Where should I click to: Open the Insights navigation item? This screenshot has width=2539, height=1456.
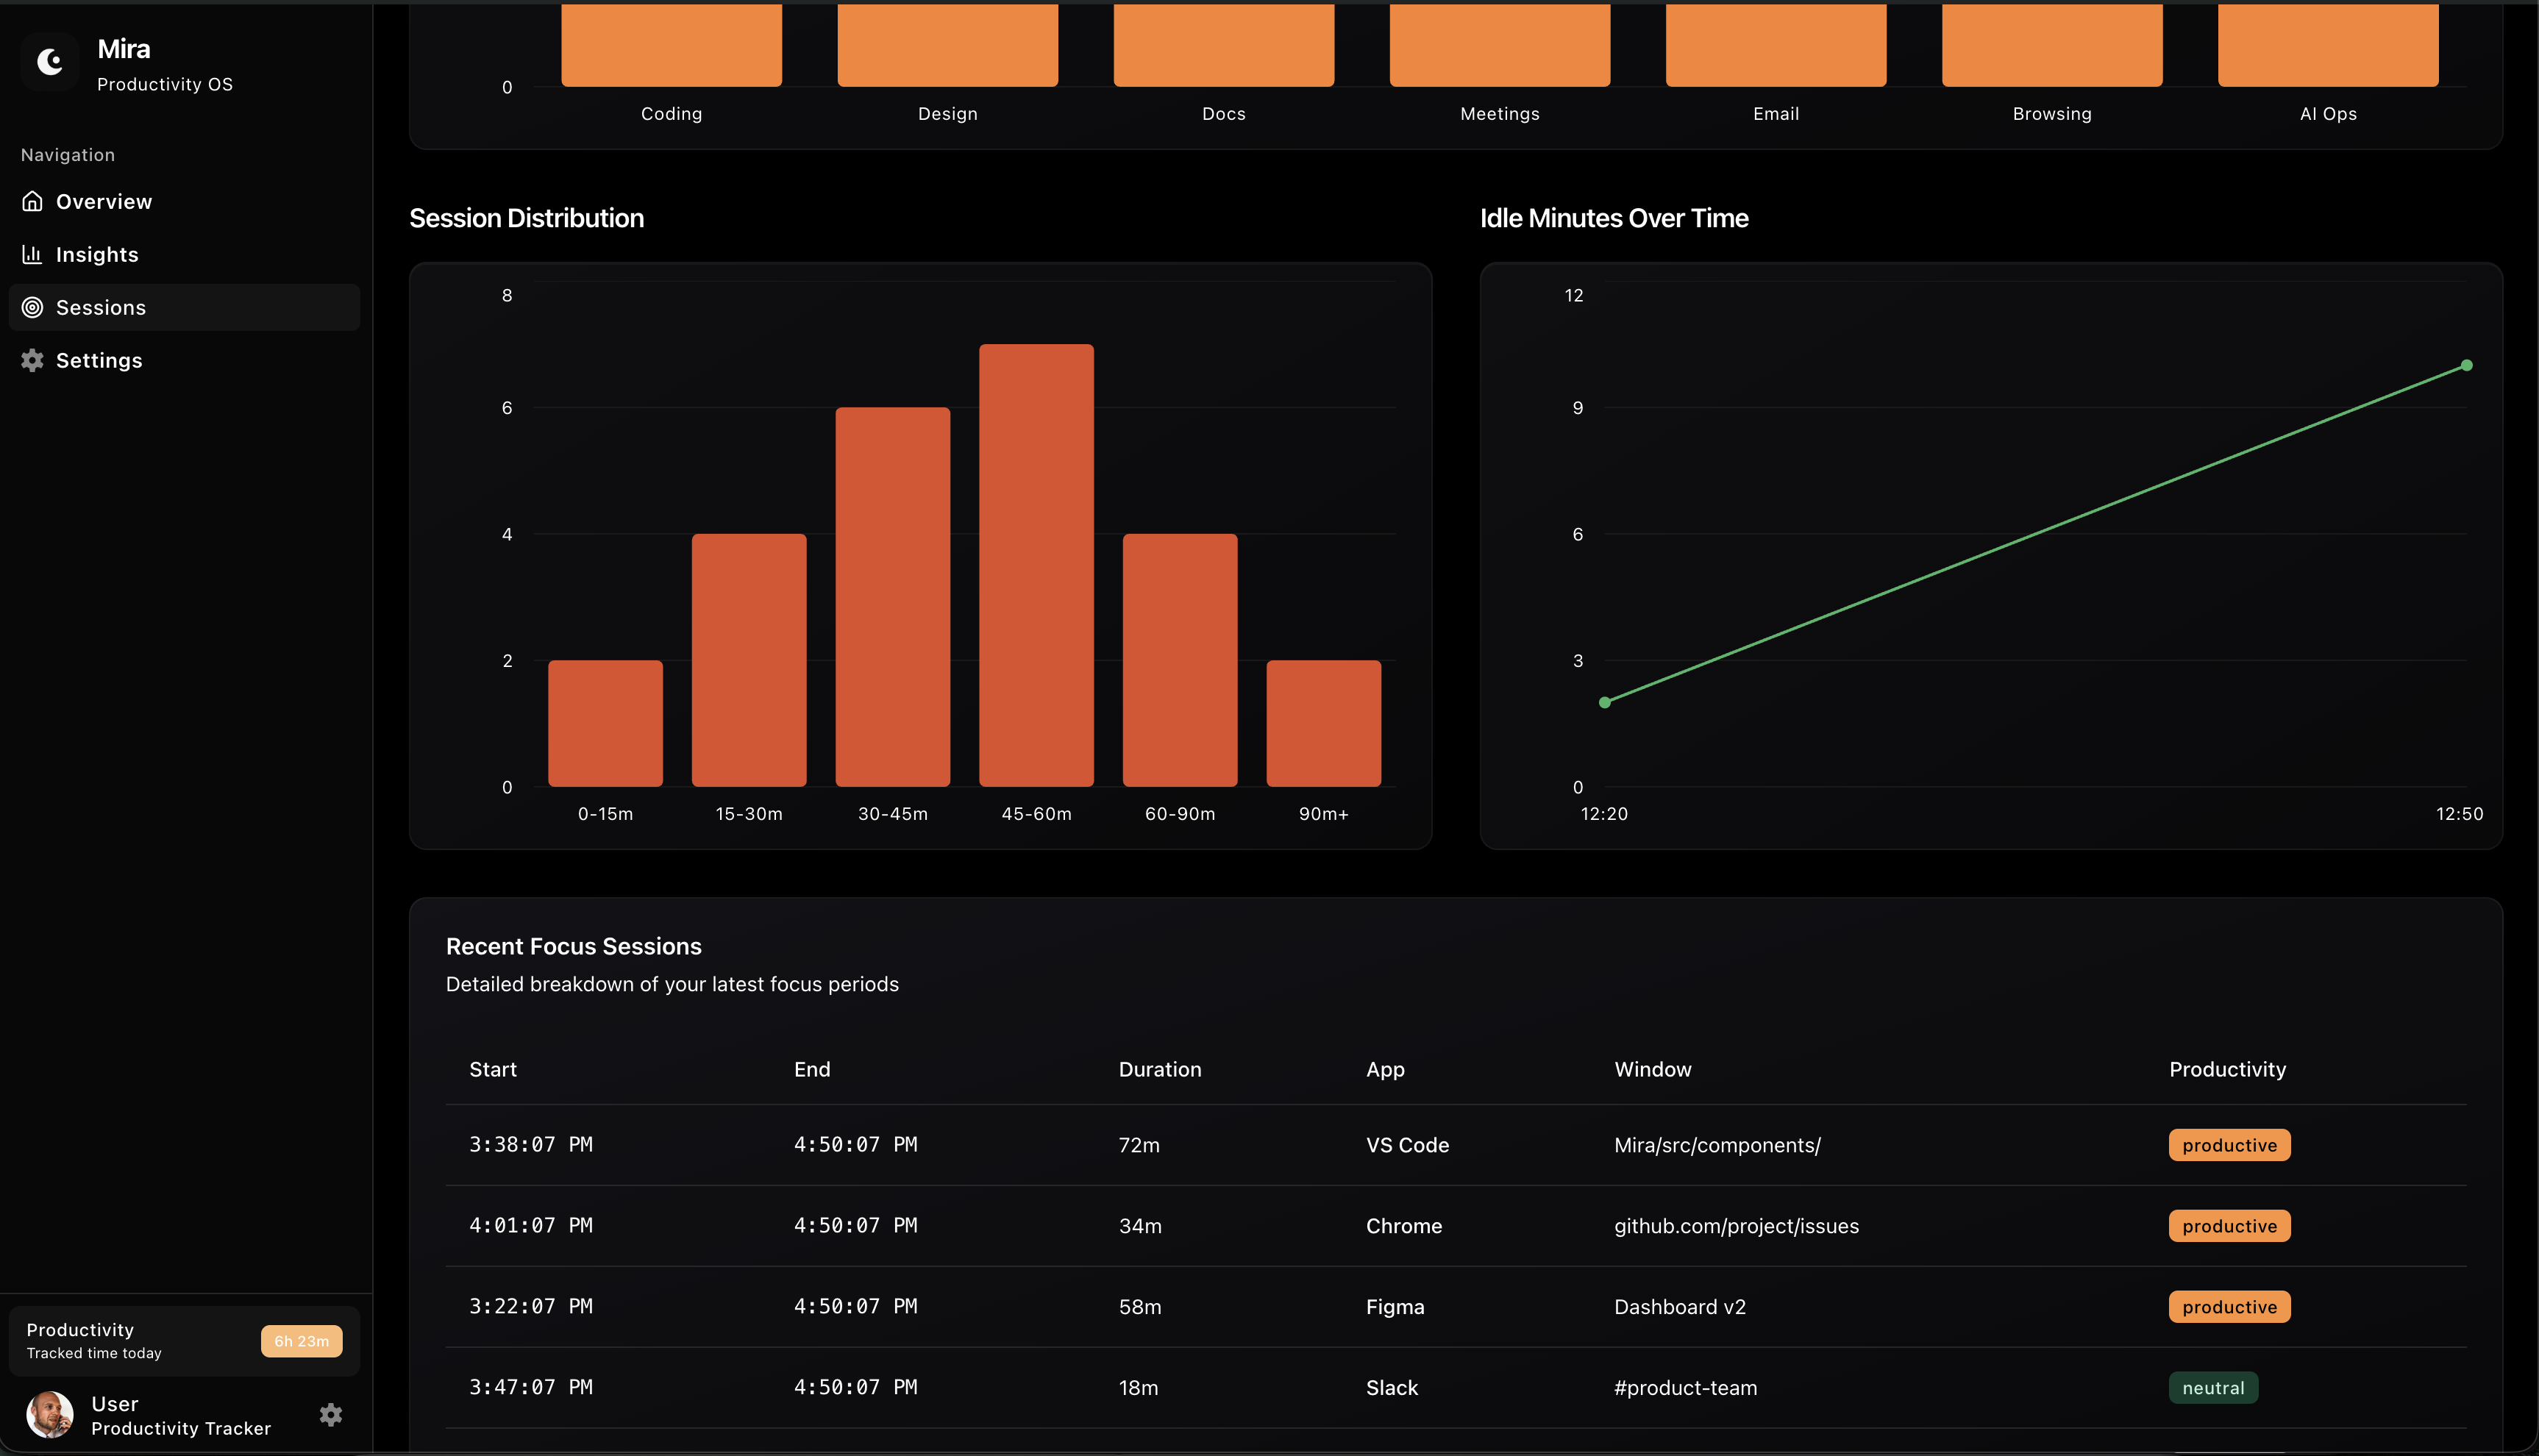tap(97, 254)
